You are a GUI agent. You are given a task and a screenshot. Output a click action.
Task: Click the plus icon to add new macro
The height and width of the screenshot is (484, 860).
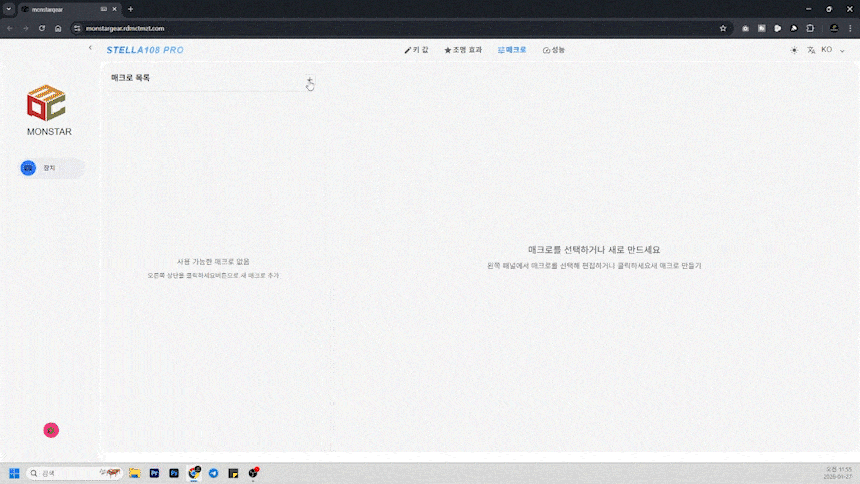[309, 80]
